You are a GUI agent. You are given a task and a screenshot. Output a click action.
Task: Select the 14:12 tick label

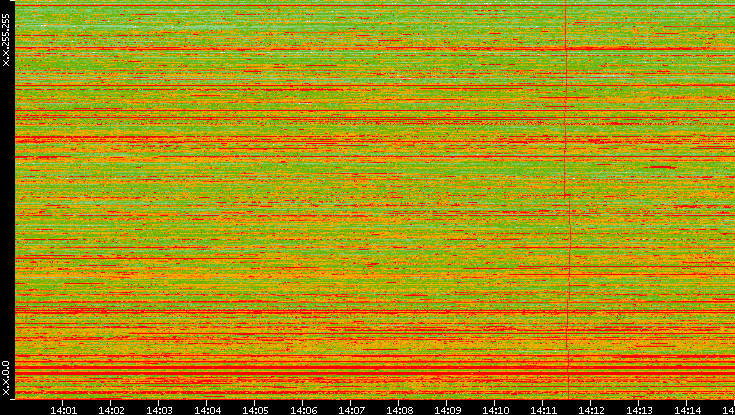coord(592,411)
